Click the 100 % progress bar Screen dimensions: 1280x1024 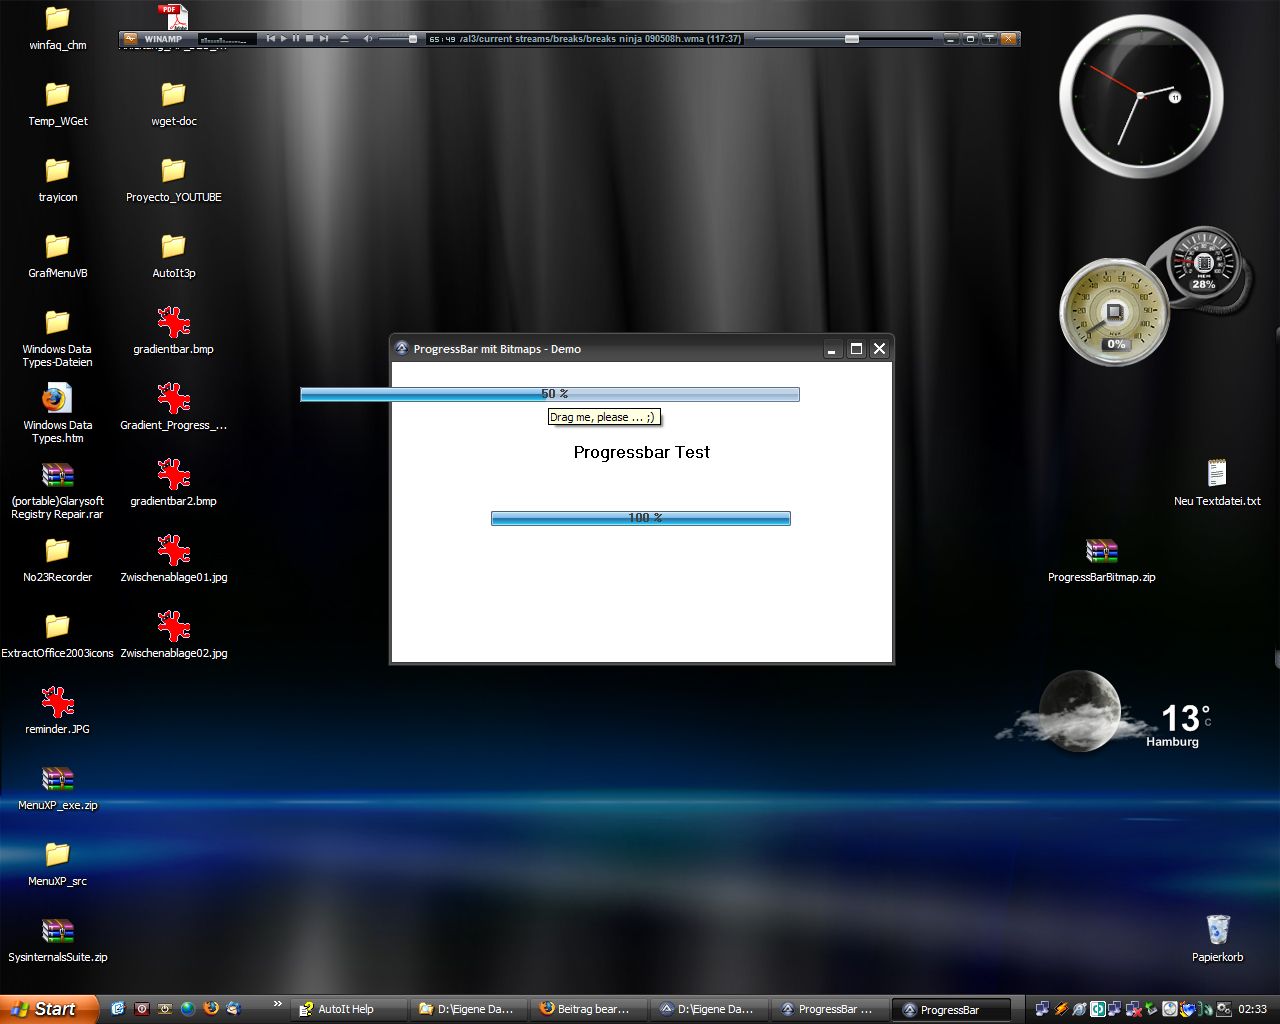(x=640, y=518)
